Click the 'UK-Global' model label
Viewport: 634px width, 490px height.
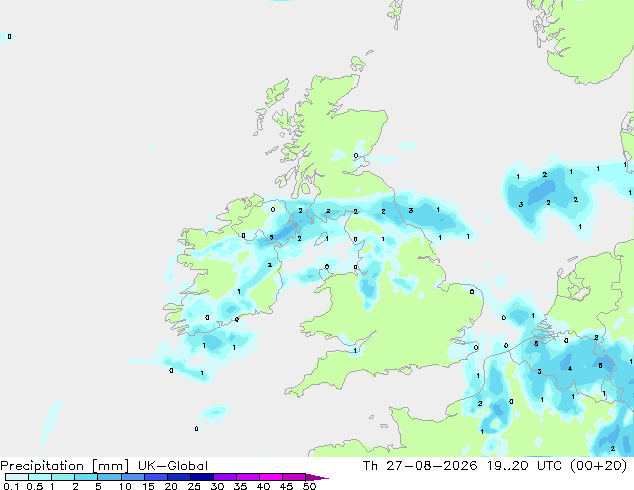pos(173,466)
